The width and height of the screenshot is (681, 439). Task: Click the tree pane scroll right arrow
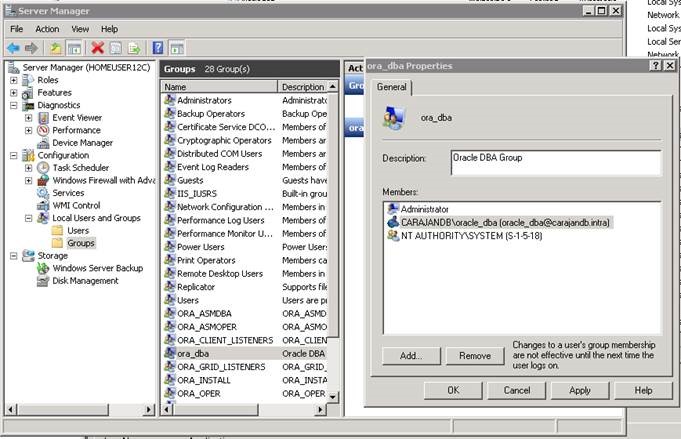click(x=149, y=409)
